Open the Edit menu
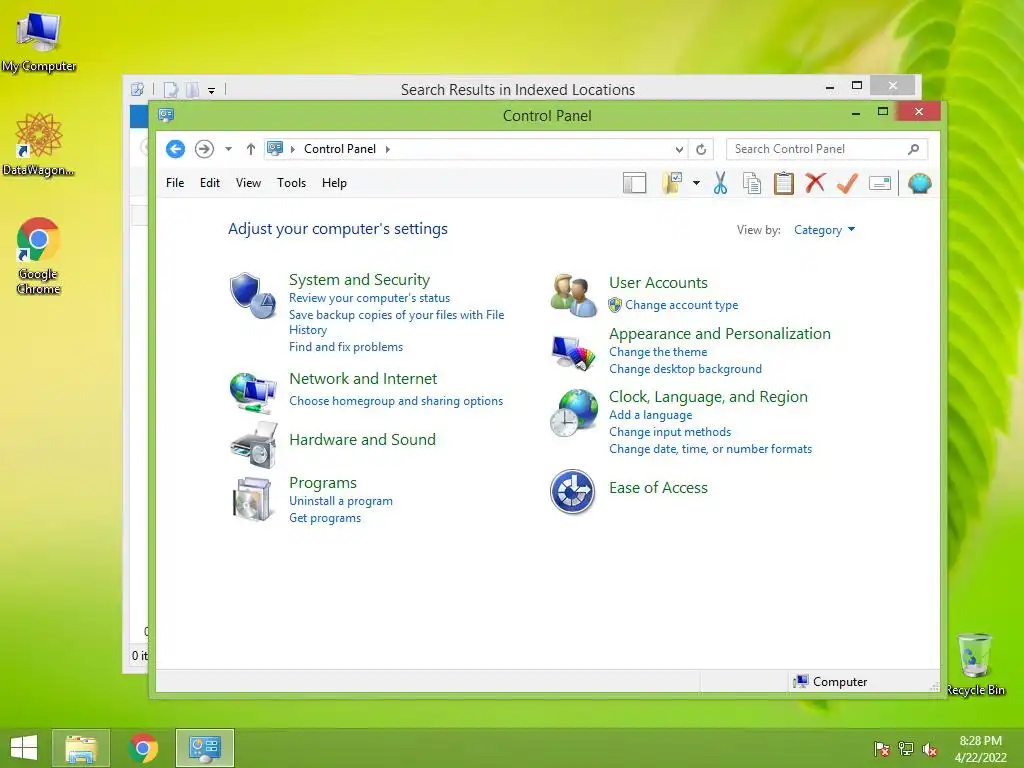Image resolution: width=1024 pixels, height=768 pixels. point(210,183)
